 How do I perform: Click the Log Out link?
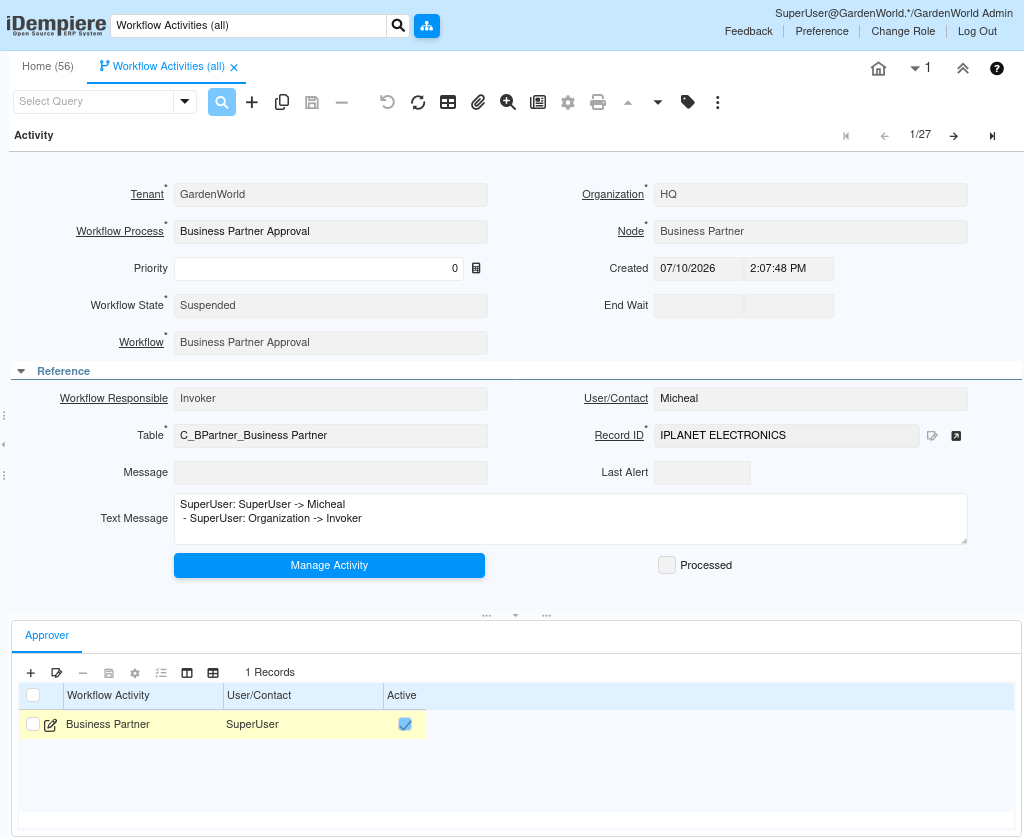coord(977,31)
